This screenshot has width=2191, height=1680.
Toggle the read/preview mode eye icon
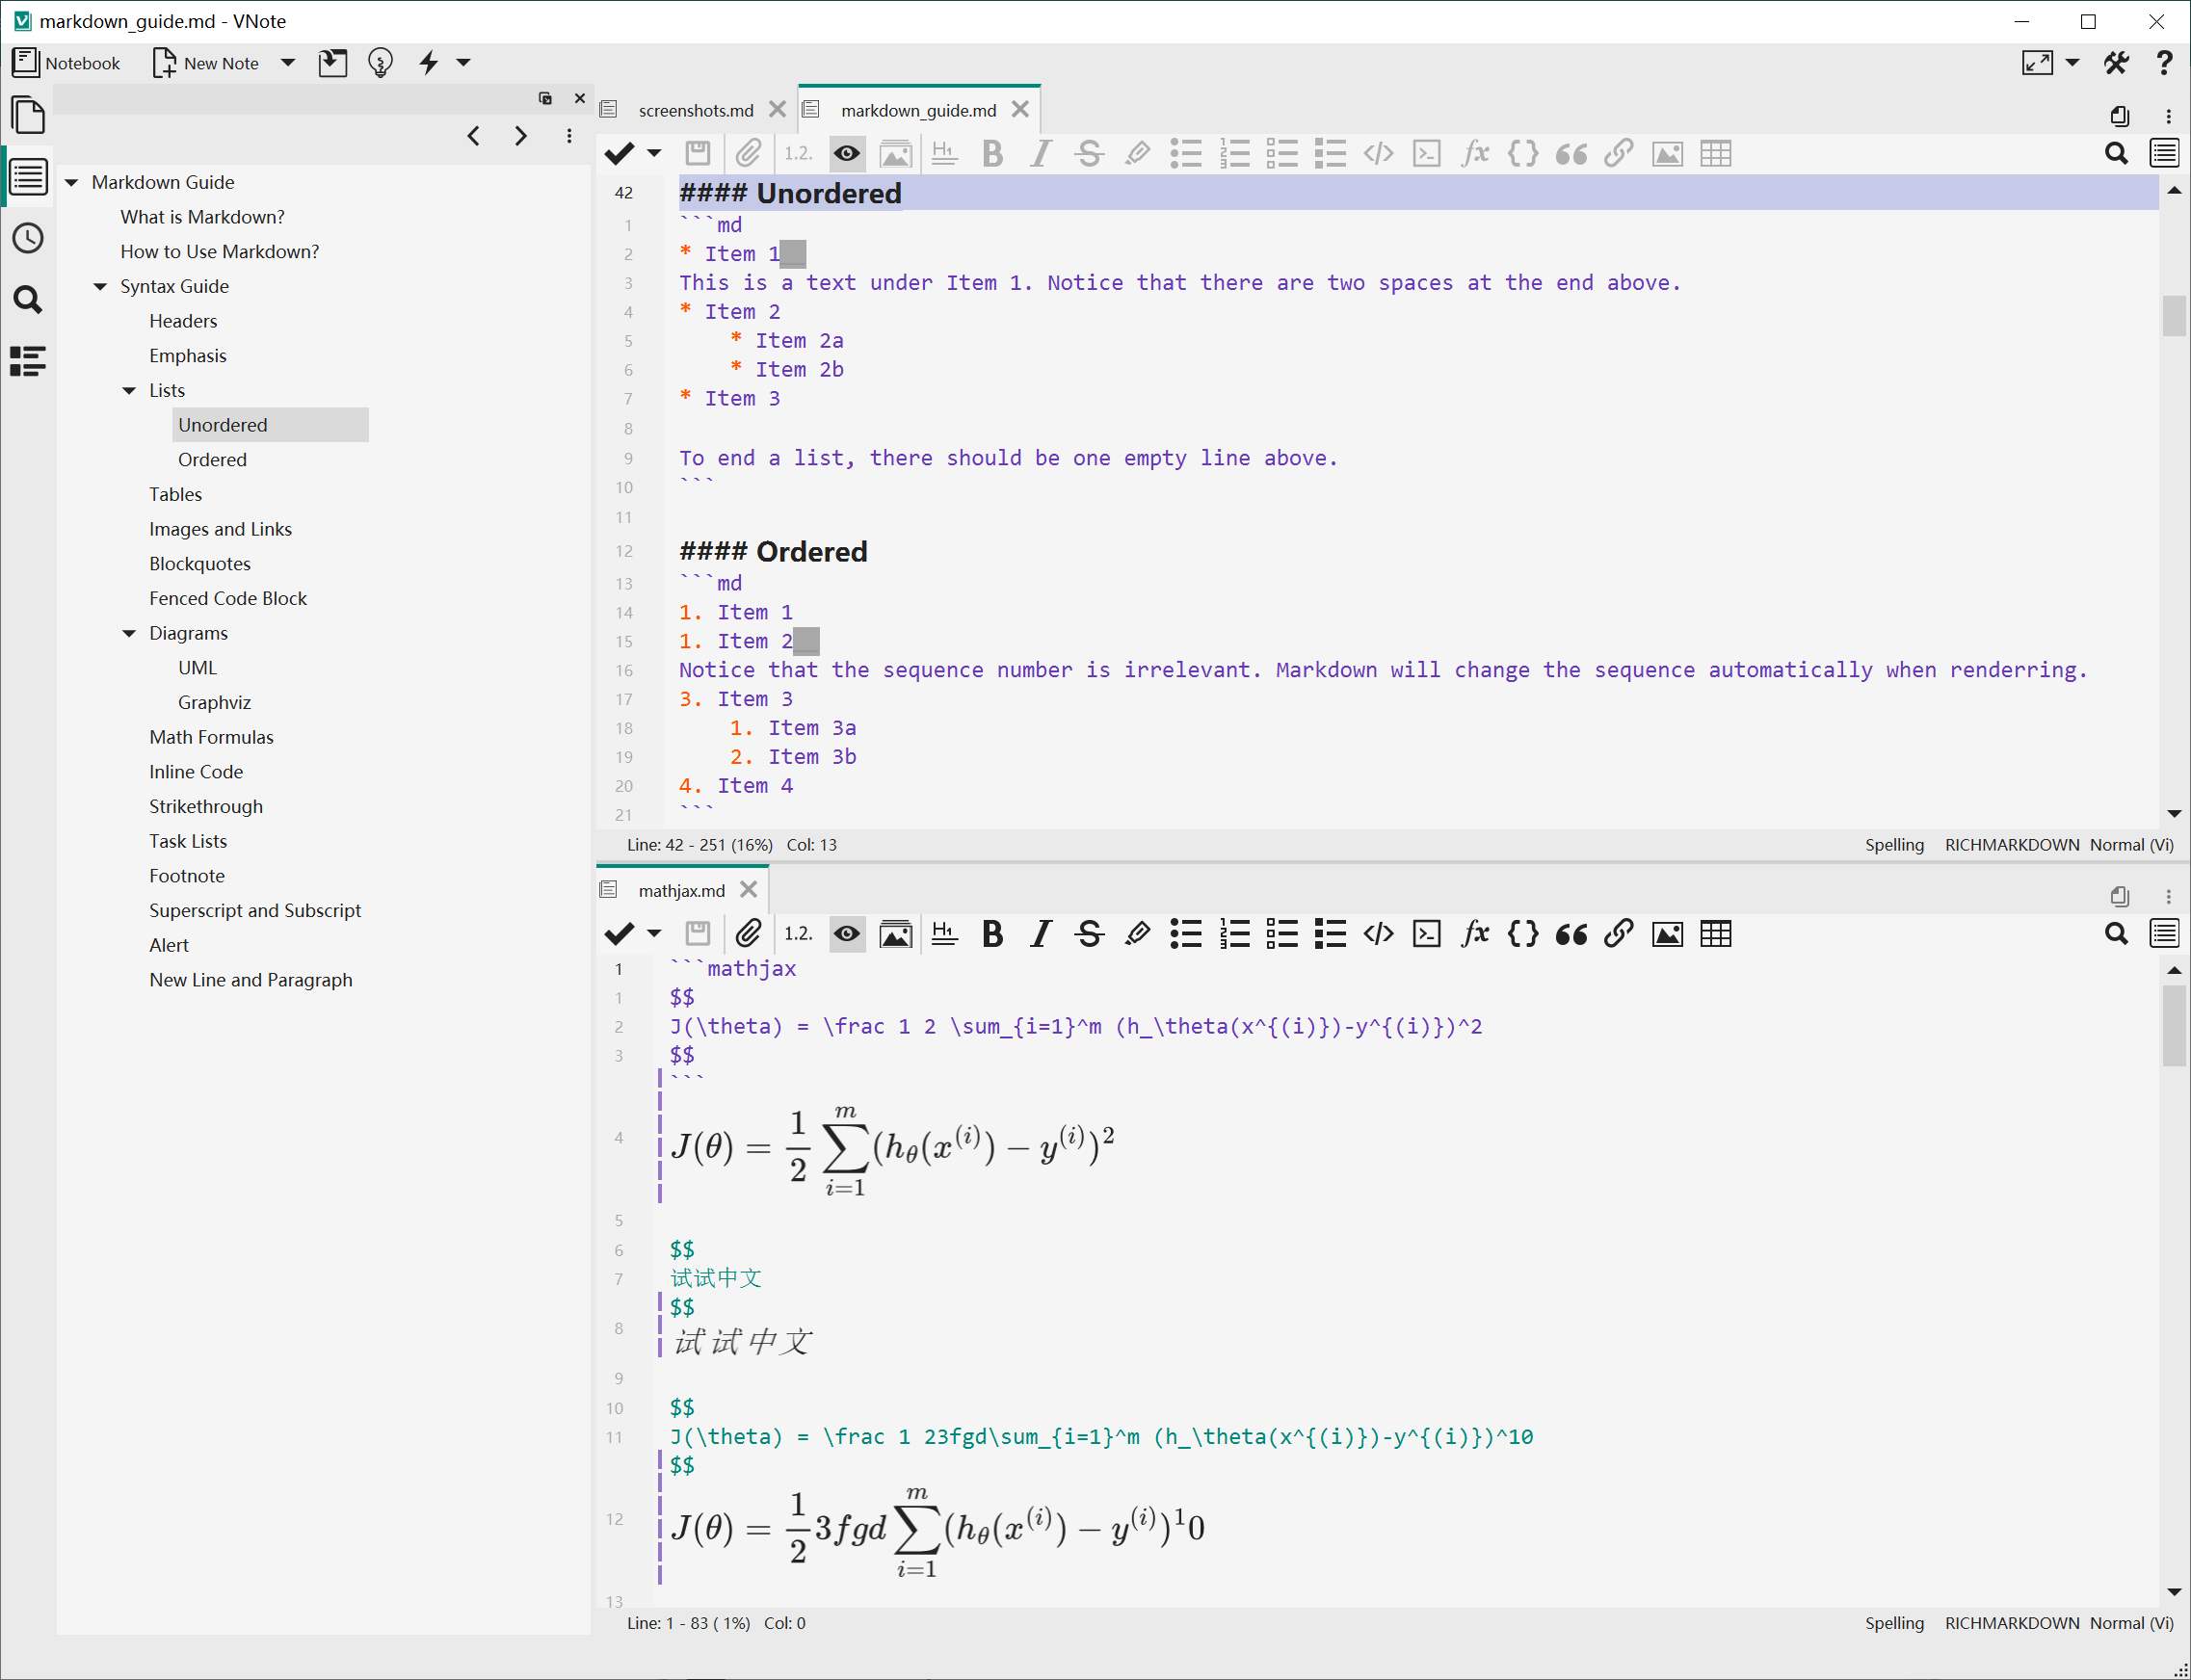(x=846, y=153)
